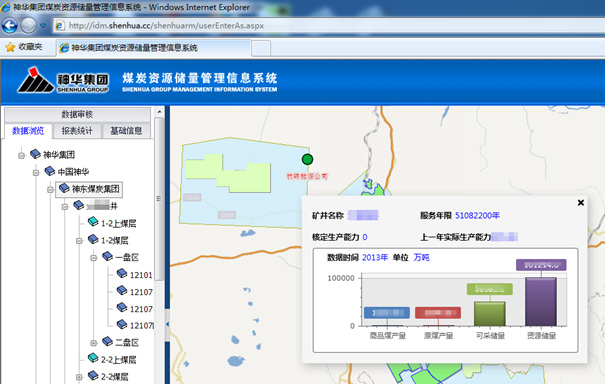
Task: Open the favorites star icon
Action: coord(10,47)
